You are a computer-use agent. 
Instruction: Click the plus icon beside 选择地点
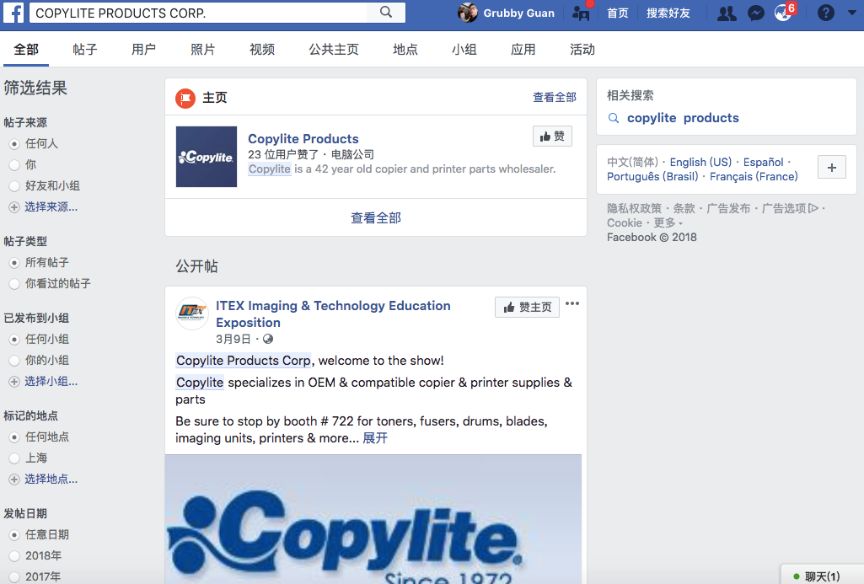point(14,479)
